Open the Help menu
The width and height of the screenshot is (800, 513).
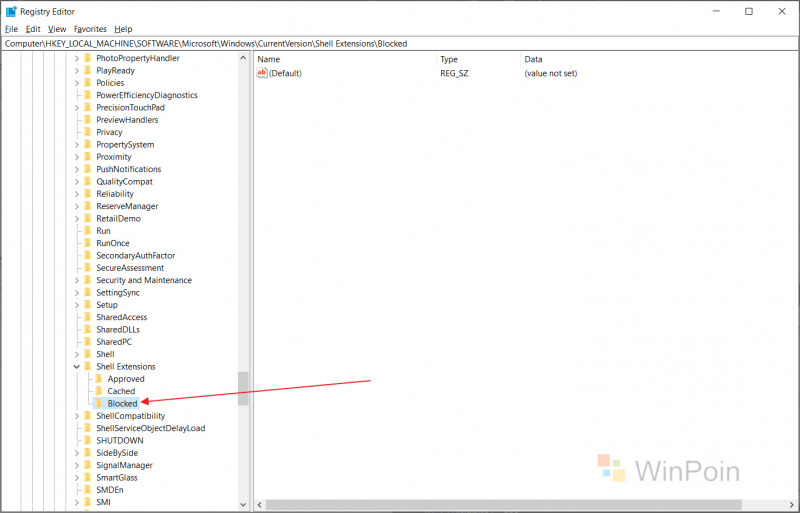pyautogui.click(x=123, y=29)
